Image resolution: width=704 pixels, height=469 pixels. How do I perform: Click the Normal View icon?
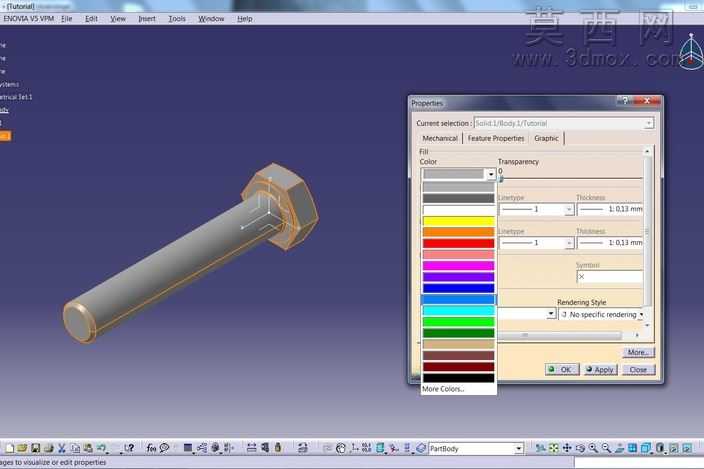pos(620,448)
